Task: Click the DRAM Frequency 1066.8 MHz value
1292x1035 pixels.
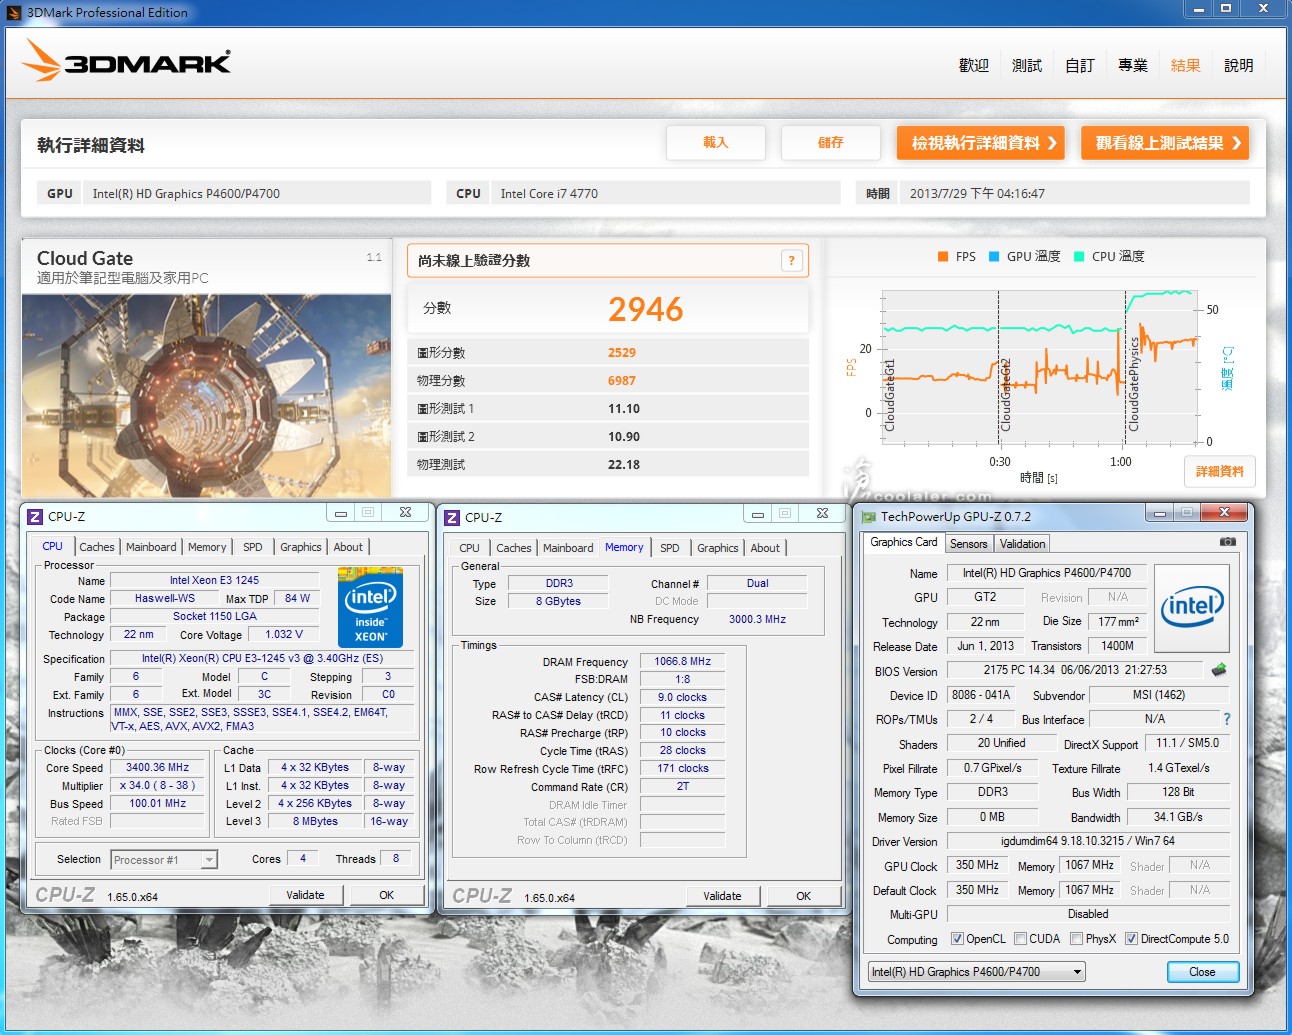Action: pos(682,662)
